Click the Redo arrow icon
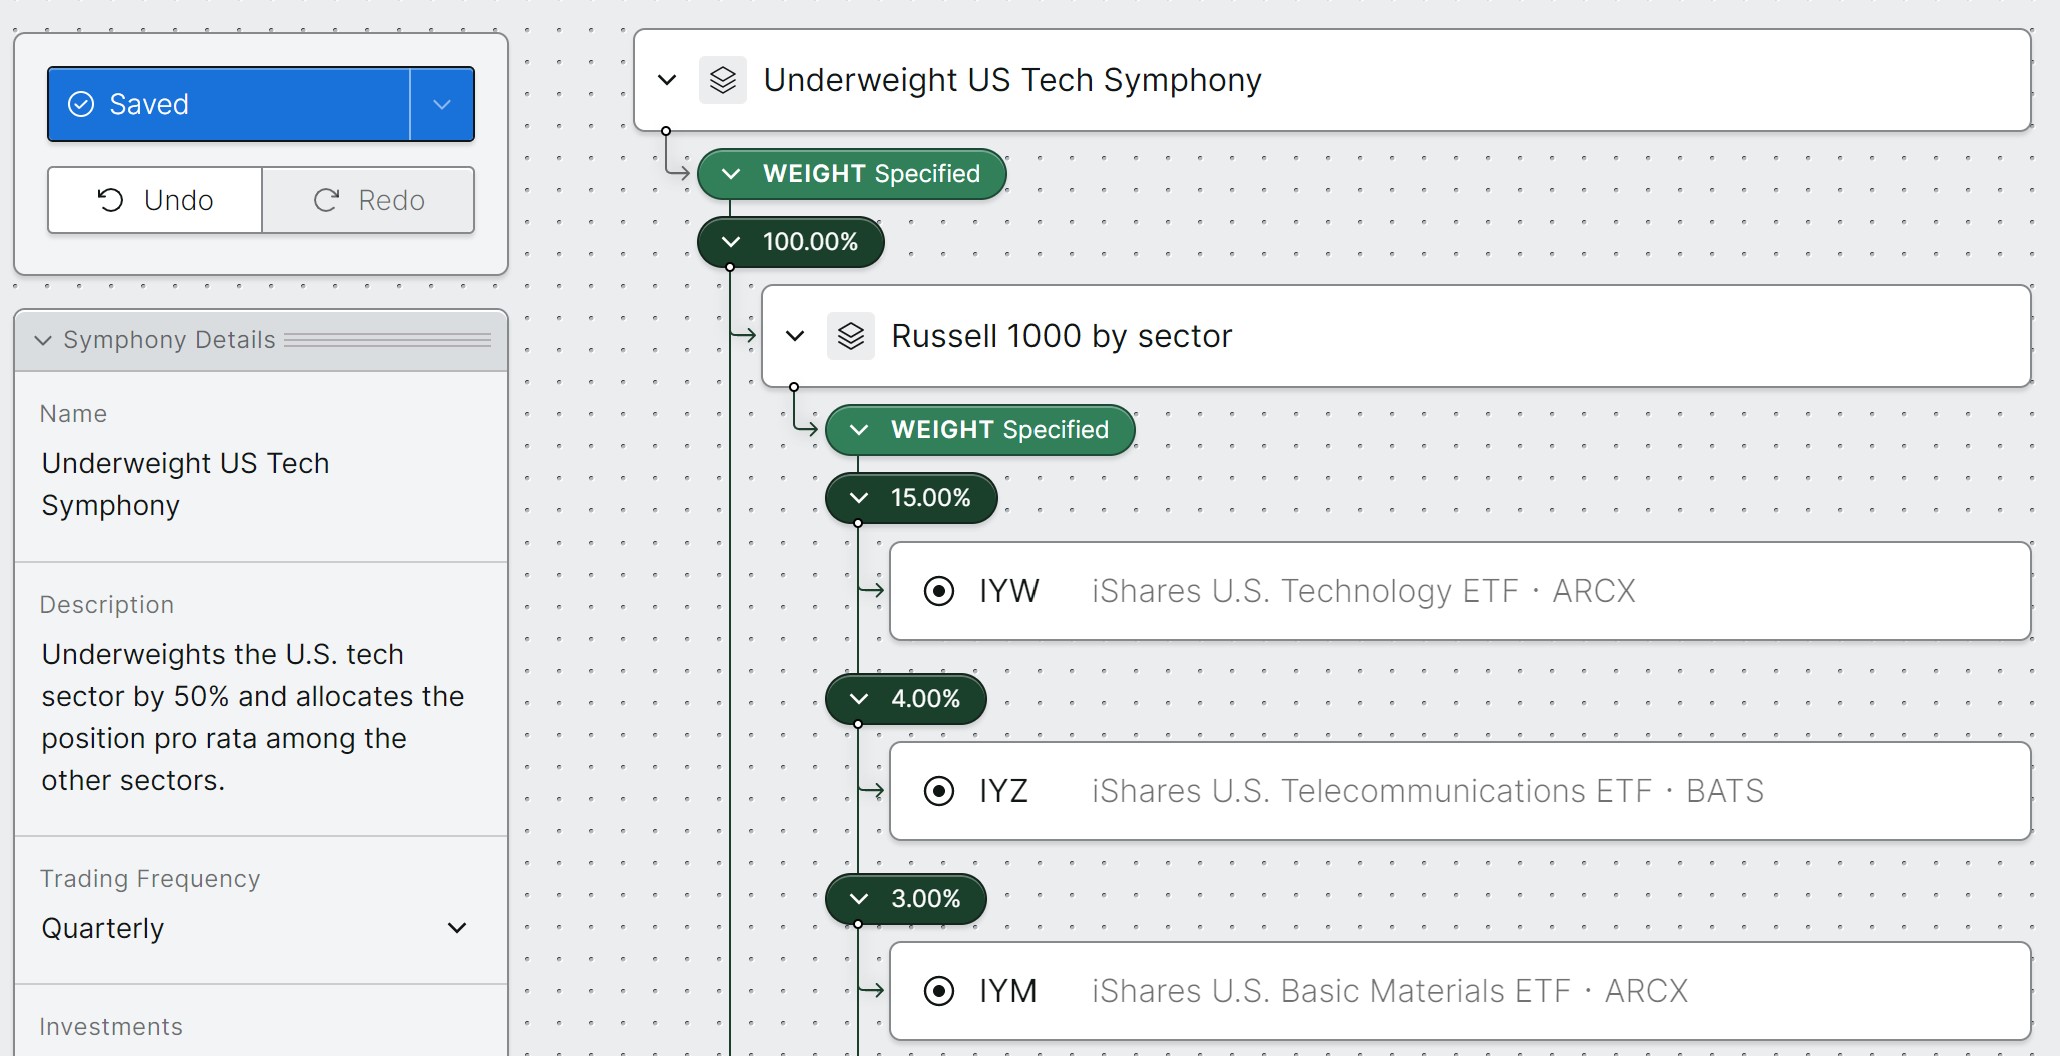This screenshot has width=2060, height=1056. point(326,200)
